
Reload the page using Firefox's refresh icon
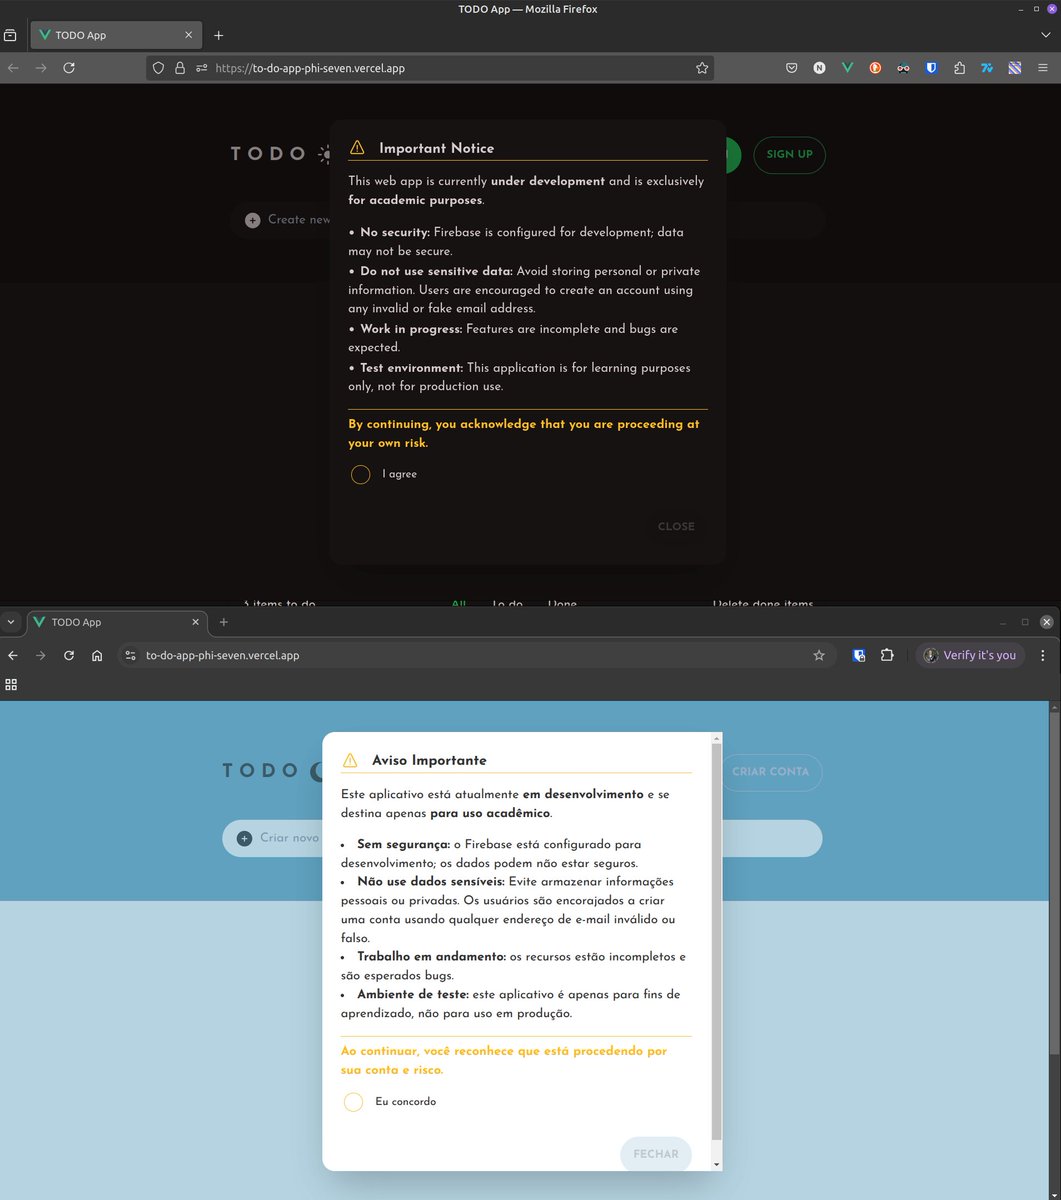tap(68, 67)
